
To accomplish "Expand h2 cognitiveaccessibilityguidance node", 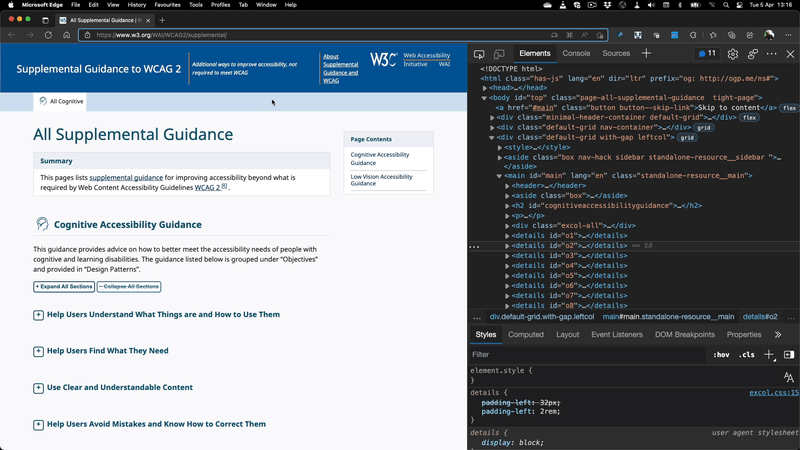I will 507,206.
